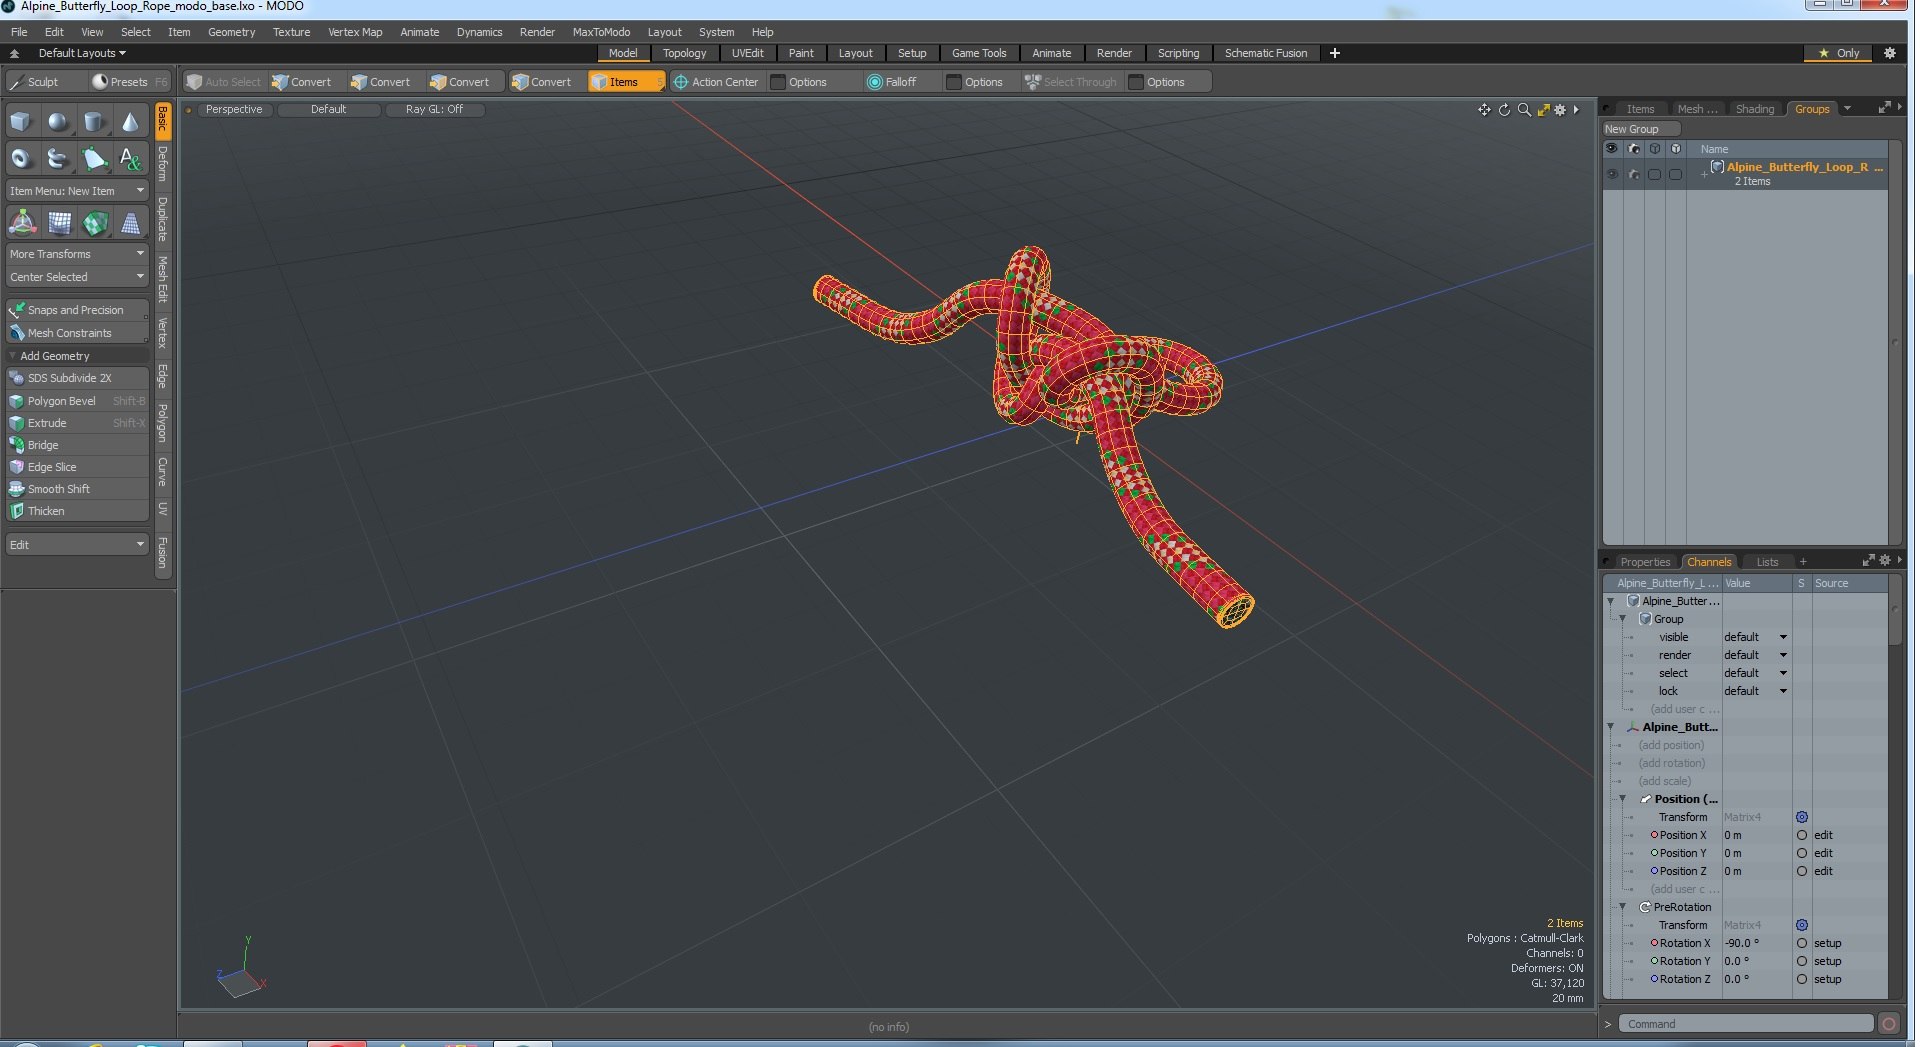This screenshot has height=1047, width=1920.
Task: Click SDS Subdivide 2X button
Action: coord(77,378)
